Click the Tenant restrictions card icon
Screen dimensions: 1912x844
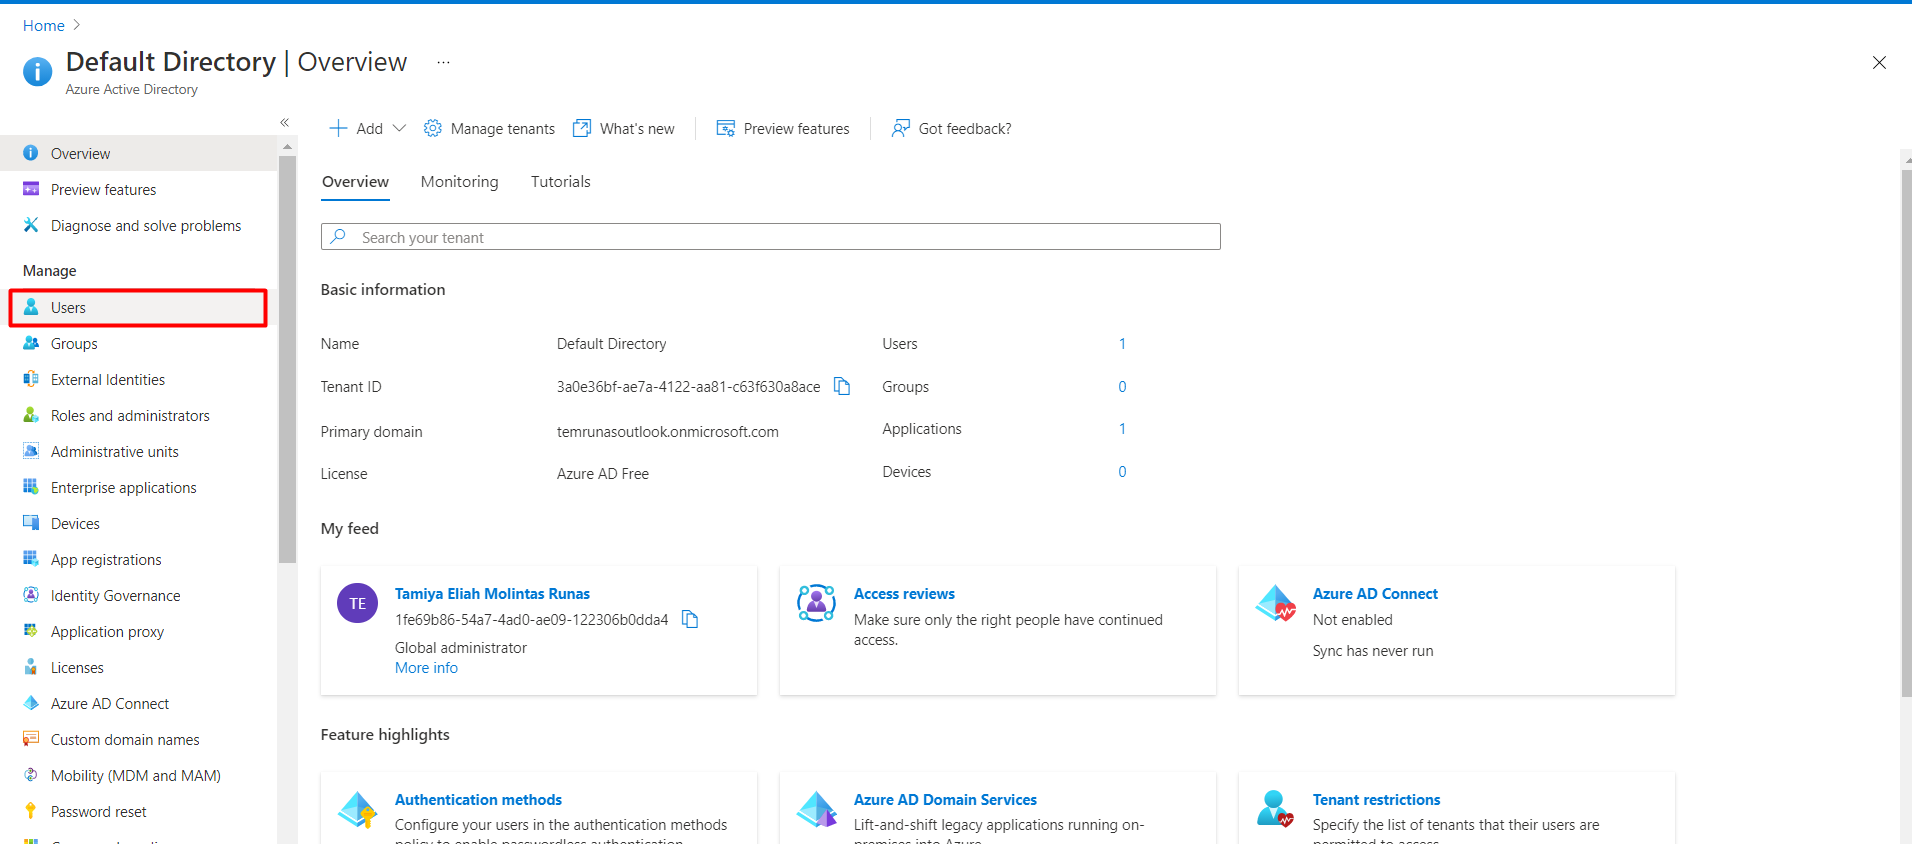[1276, 809]
